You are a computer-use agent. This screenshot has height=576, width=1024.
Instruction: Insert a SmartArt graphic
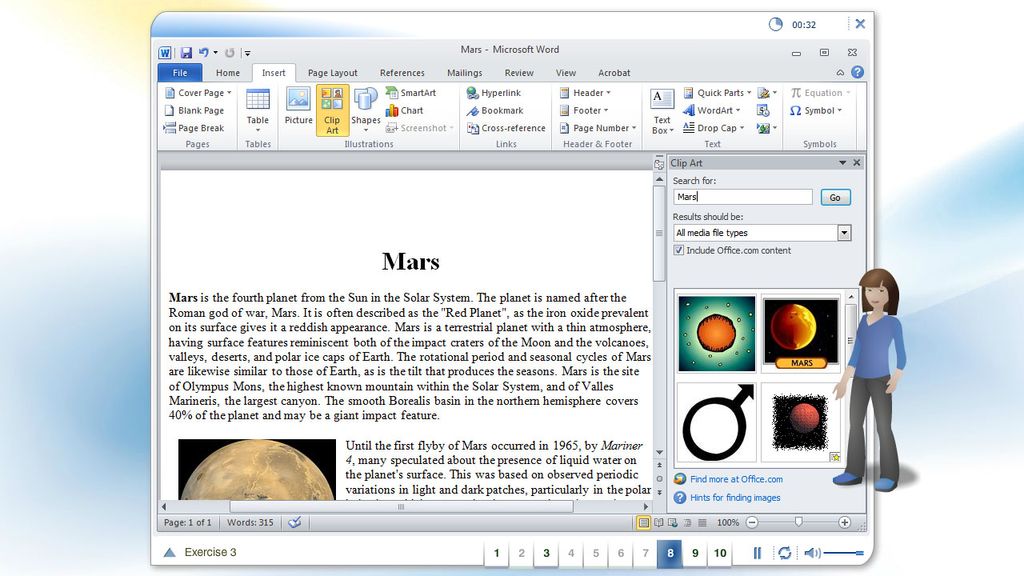[411, 93]
